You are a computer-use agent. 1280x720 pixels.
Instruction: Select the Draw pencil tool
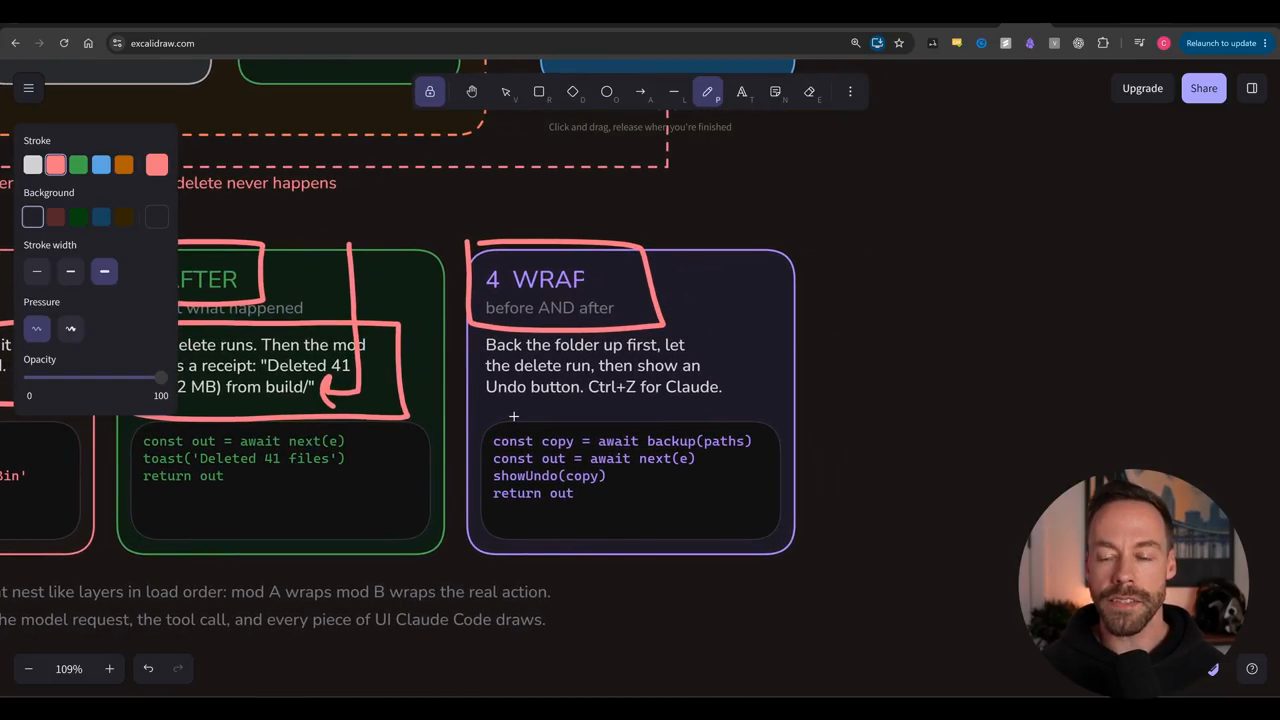708,91
